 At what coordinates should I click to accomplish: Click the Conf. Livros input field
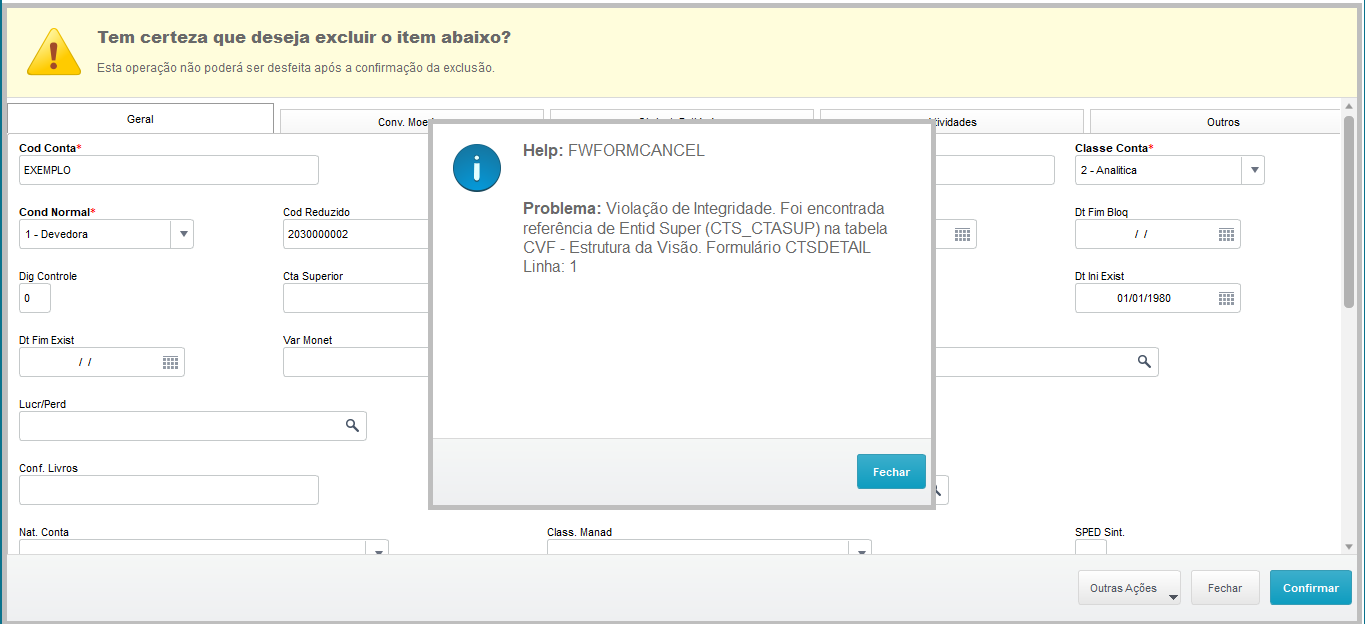click(x=168, y=490)
